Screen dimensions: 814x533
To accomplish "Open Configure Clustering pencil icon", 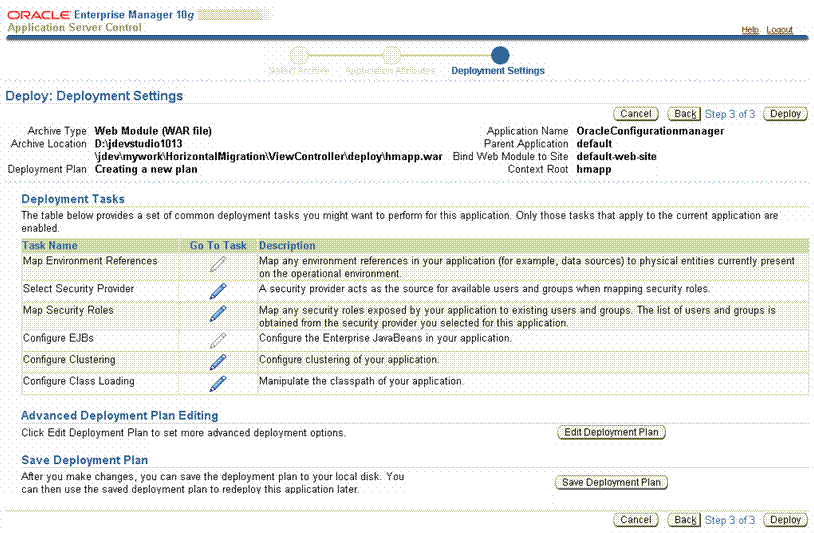I will (218, 362).
